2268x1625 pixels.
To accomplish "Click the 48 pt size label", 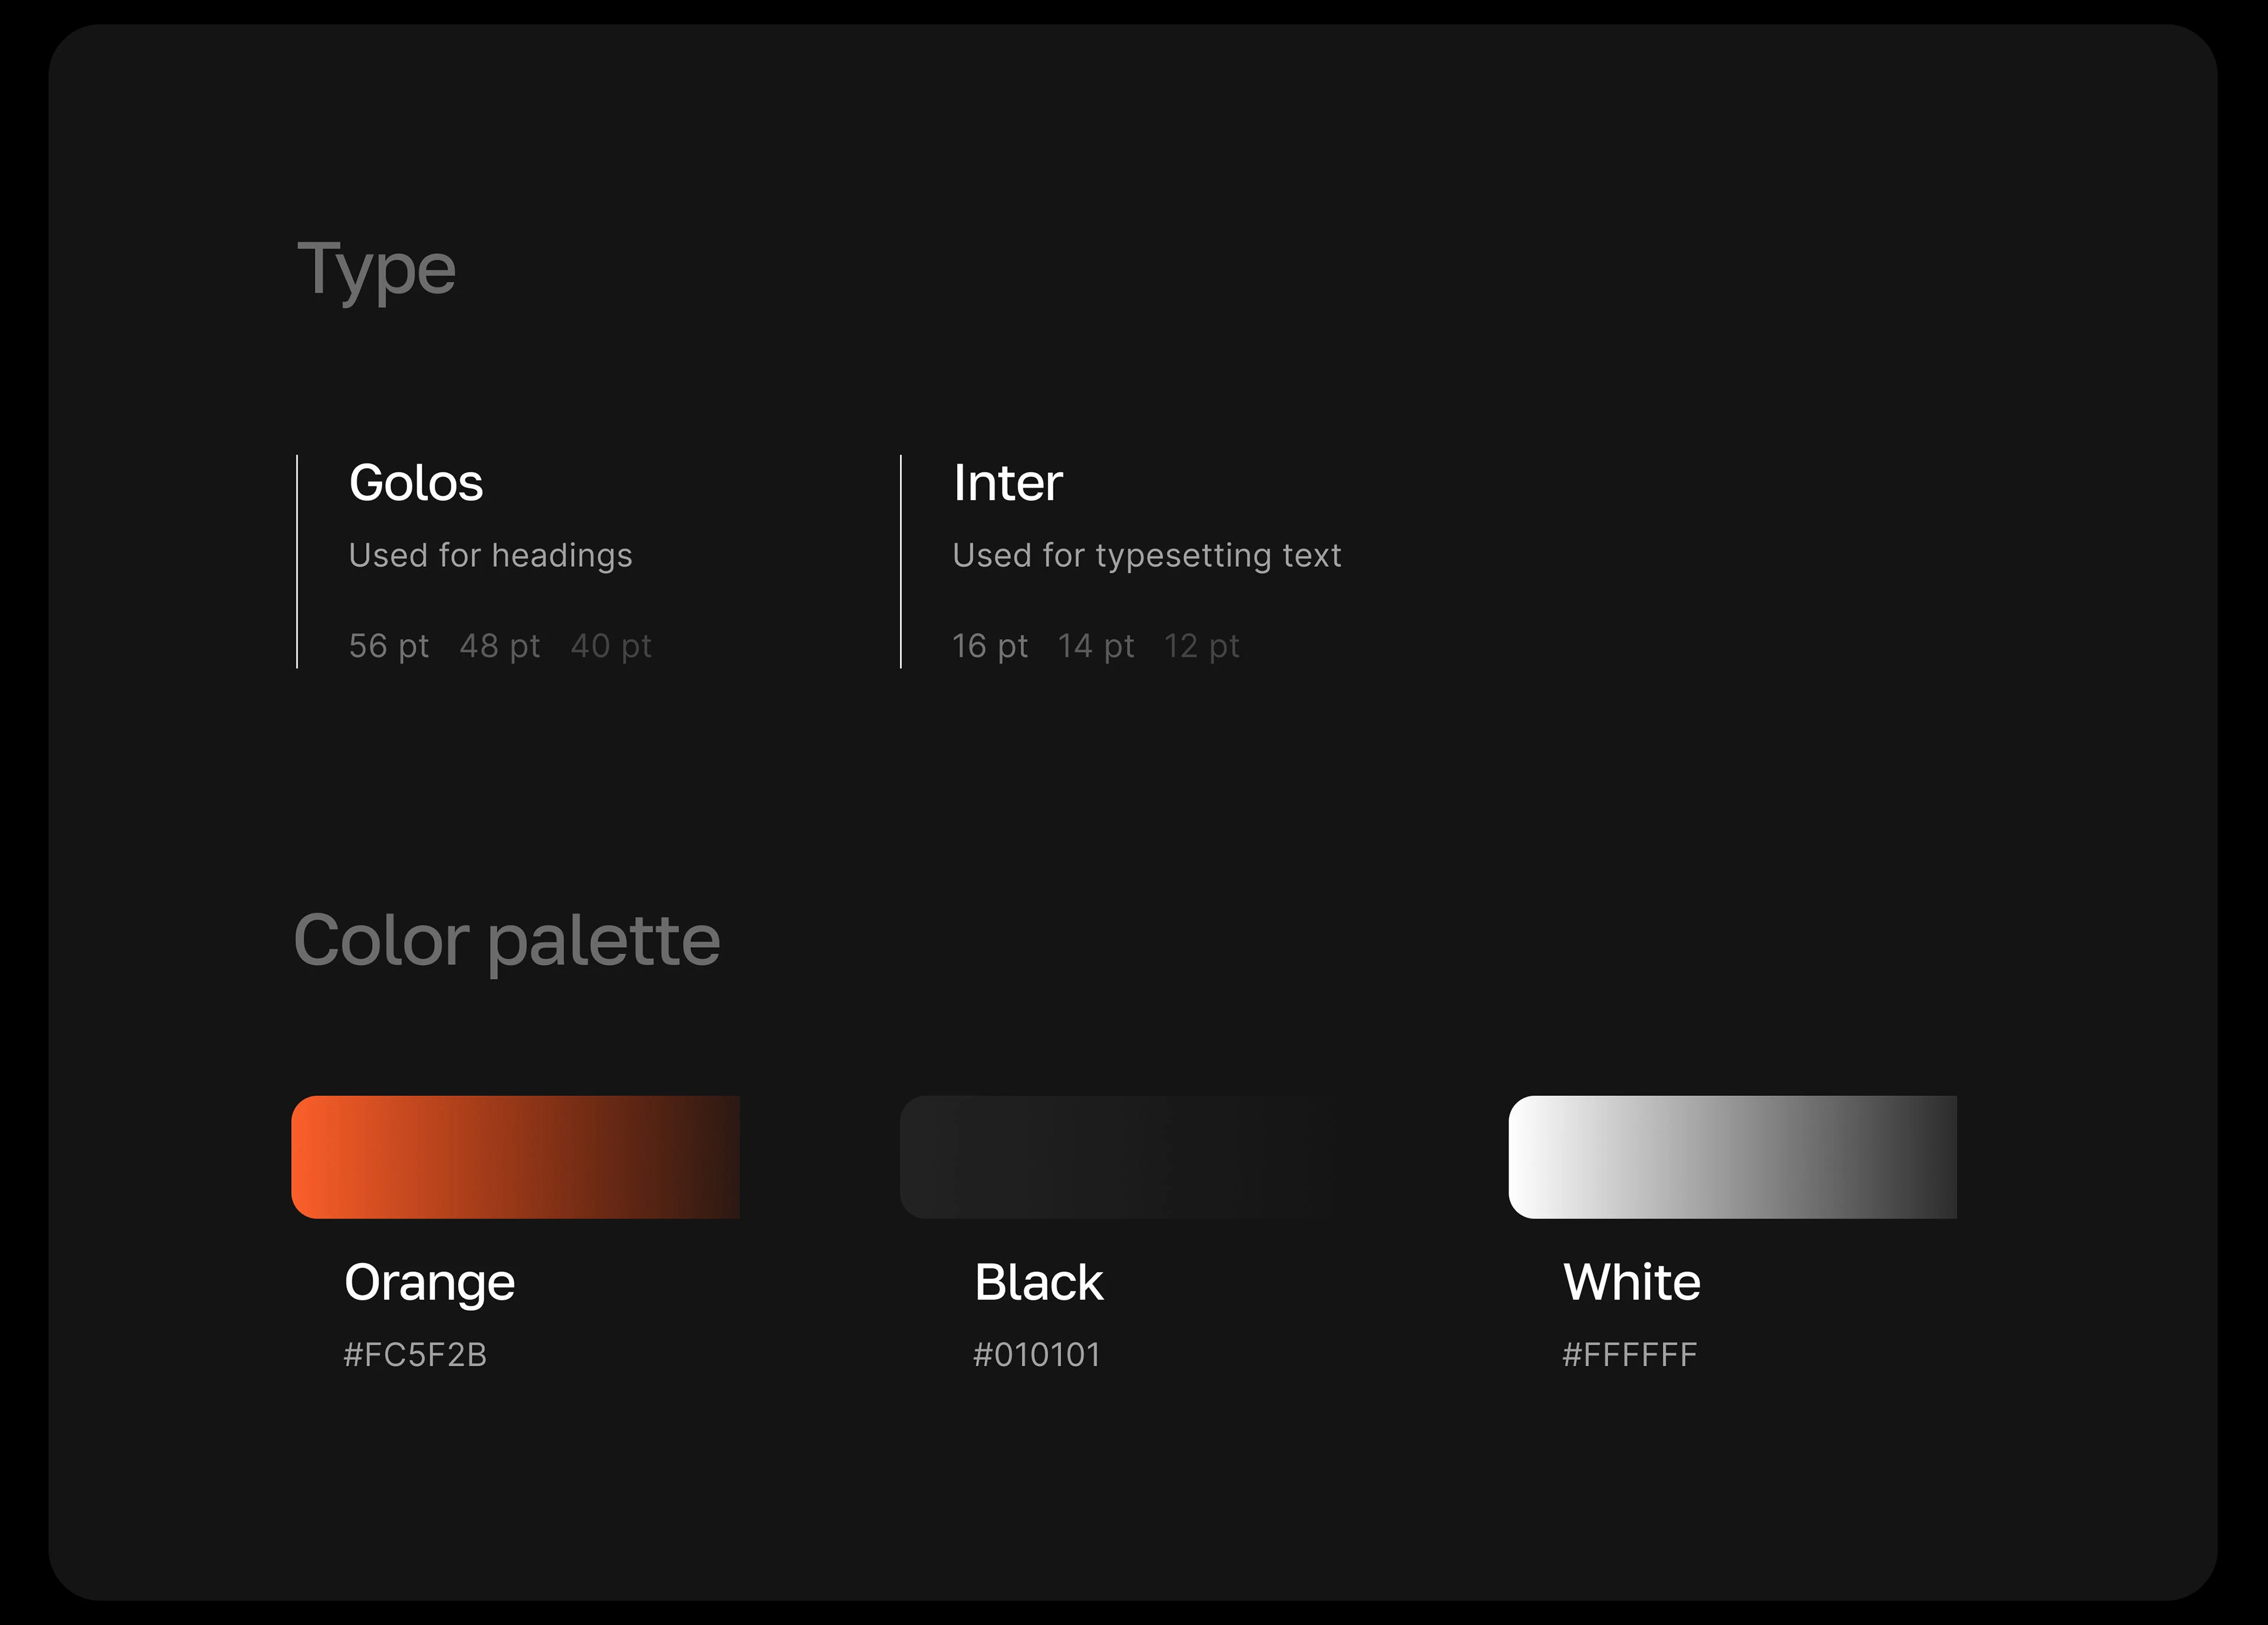I will (499, 646).
